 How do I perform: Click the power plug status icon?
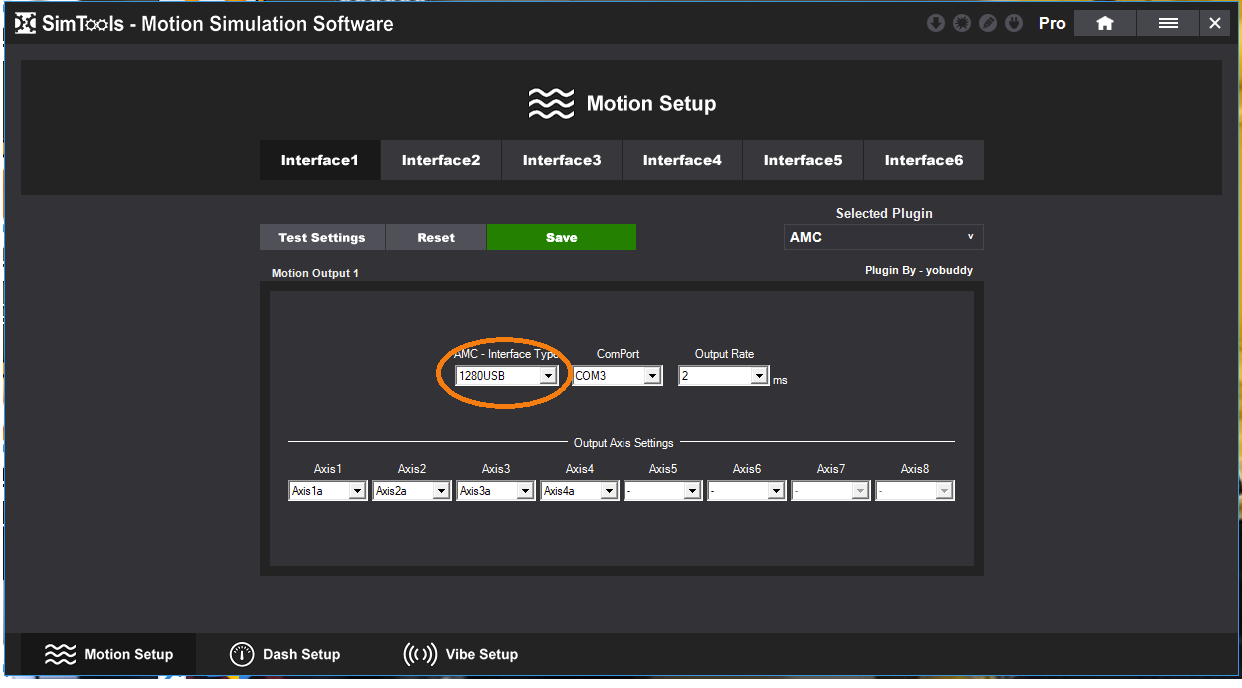pyautogui.click(x=1013, y=23)
